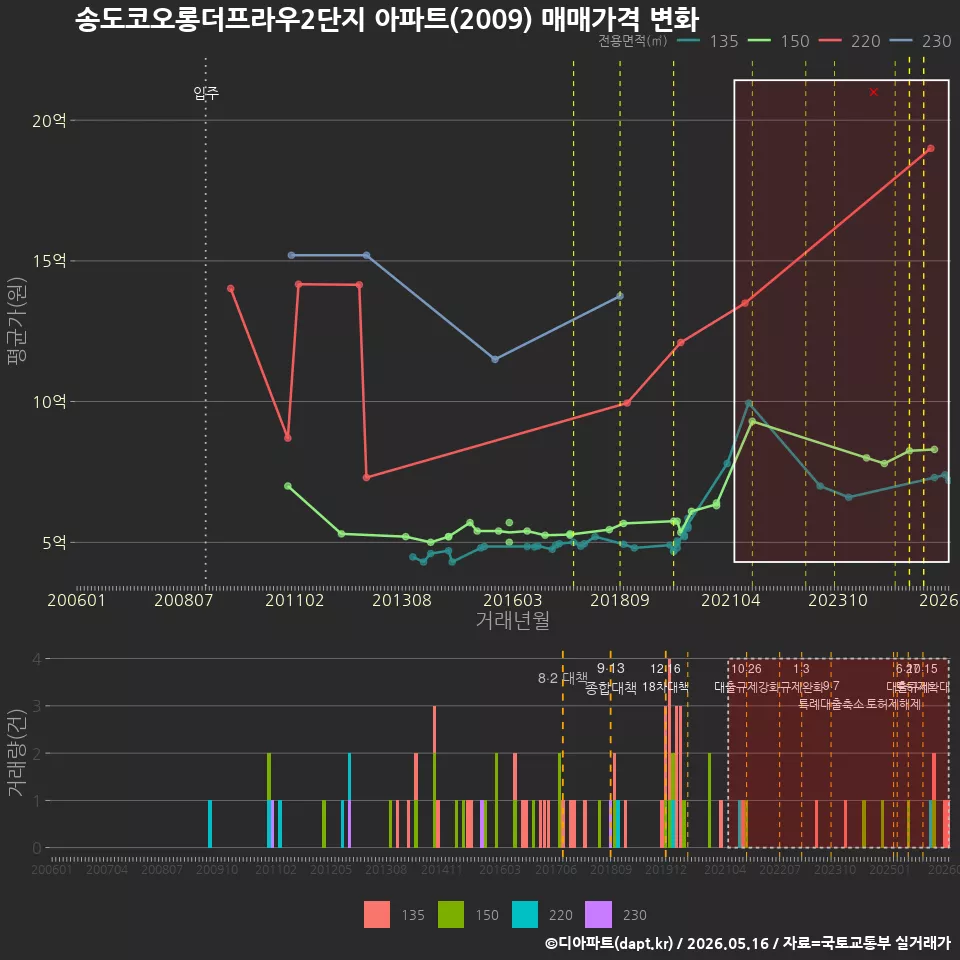This screenshot has height=960, width=960.
Task: Click the first blue 230 data point near 15억
Action: pyautogui.click(x=291, y=255)
